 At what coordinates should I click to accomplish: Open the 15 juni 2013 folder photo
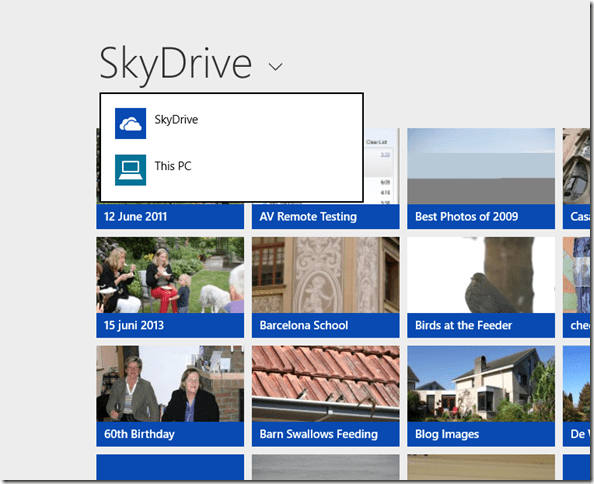pos(170,275)
